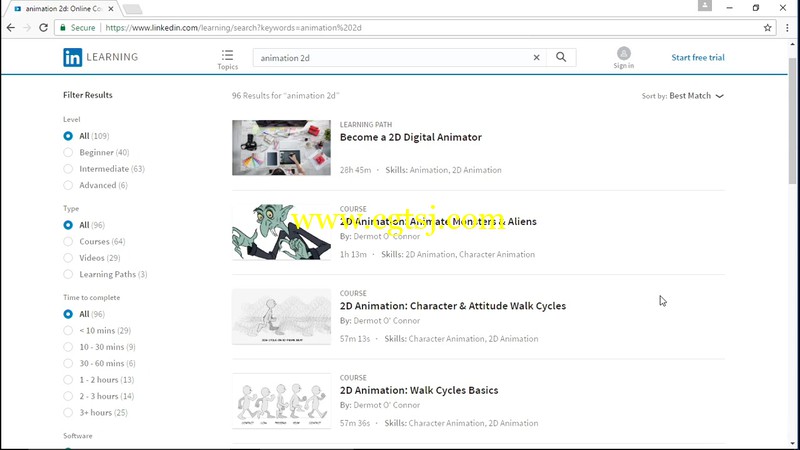800x450 pixels.
Task: Reload the page with refresh icon
Action: pyautogui.click(x=43, y=28)
